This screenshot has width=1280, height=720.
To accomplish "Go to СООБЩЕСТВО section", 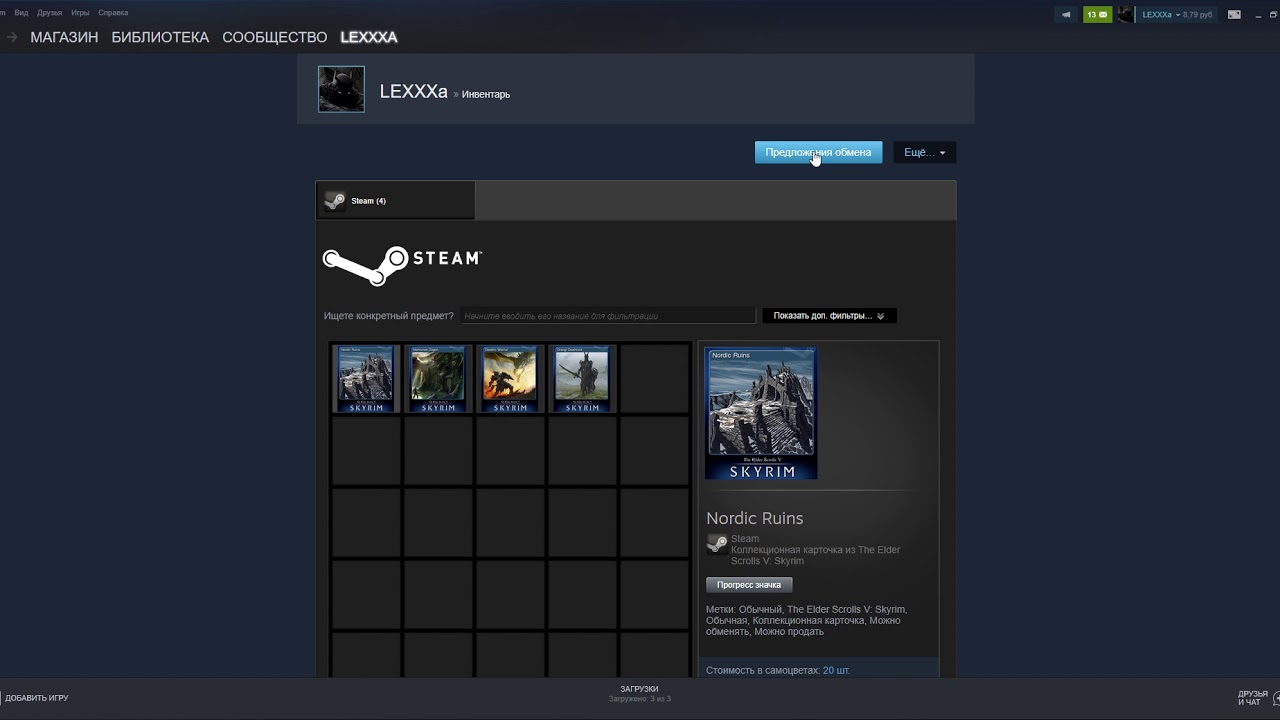I will click(274, 37).
